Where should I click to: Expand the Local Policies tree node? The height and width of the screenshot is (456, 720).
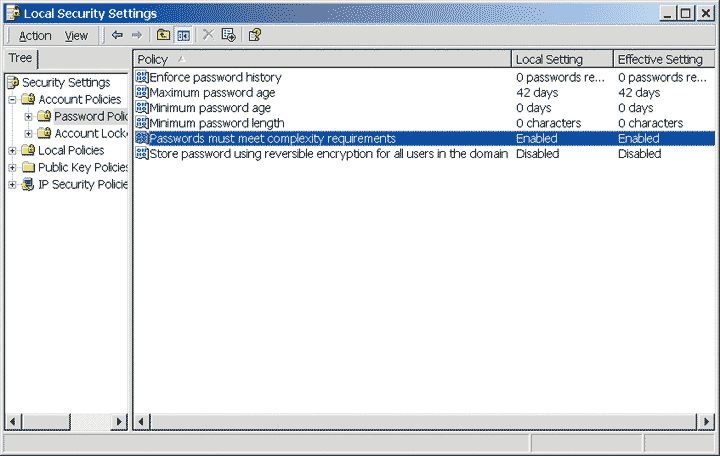(13, 151)
